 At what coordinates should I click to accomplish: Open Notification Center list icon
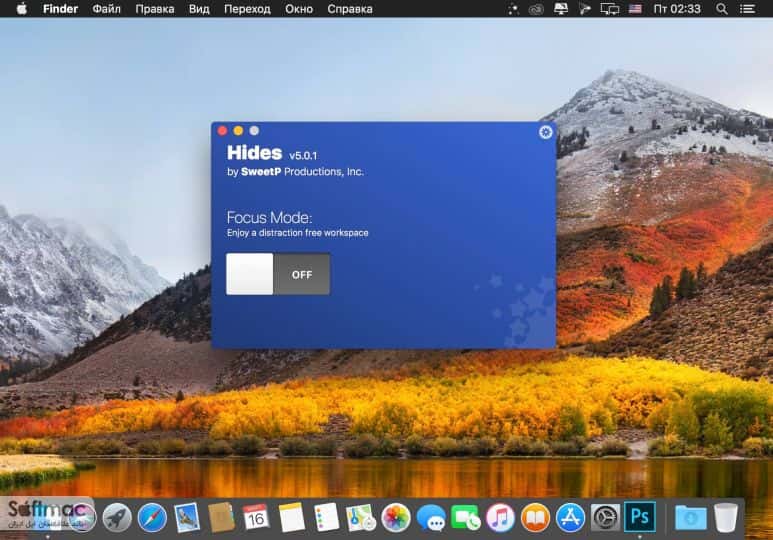(747, 9)
